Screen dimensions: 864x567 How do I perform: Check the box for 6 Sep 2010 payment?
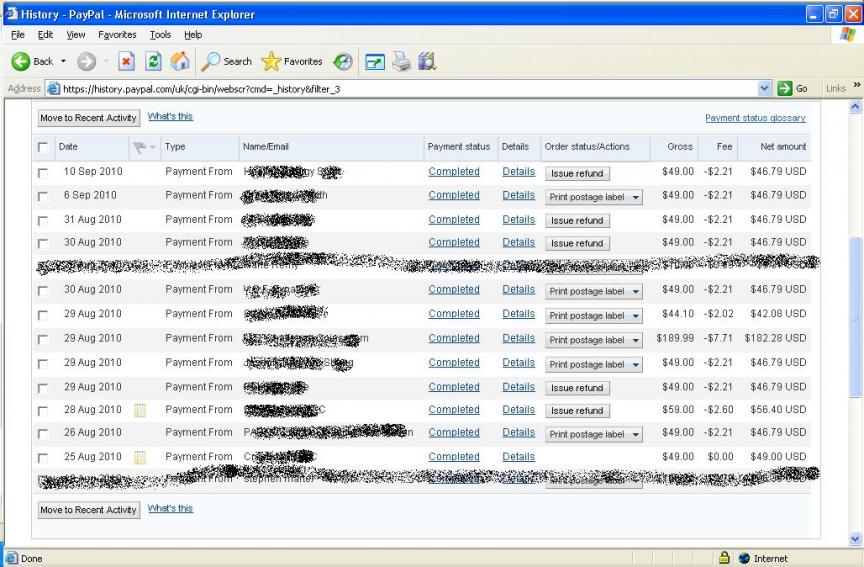coord(42,197)
